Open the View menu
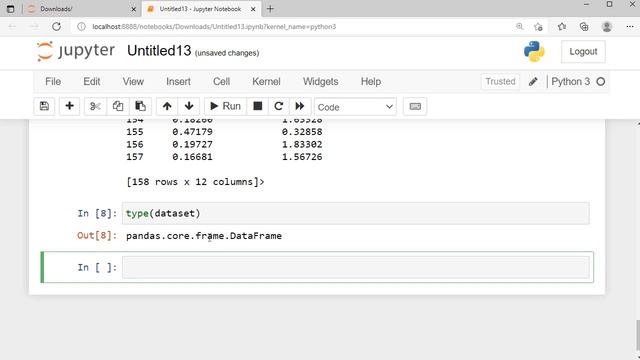 point(133,82)
